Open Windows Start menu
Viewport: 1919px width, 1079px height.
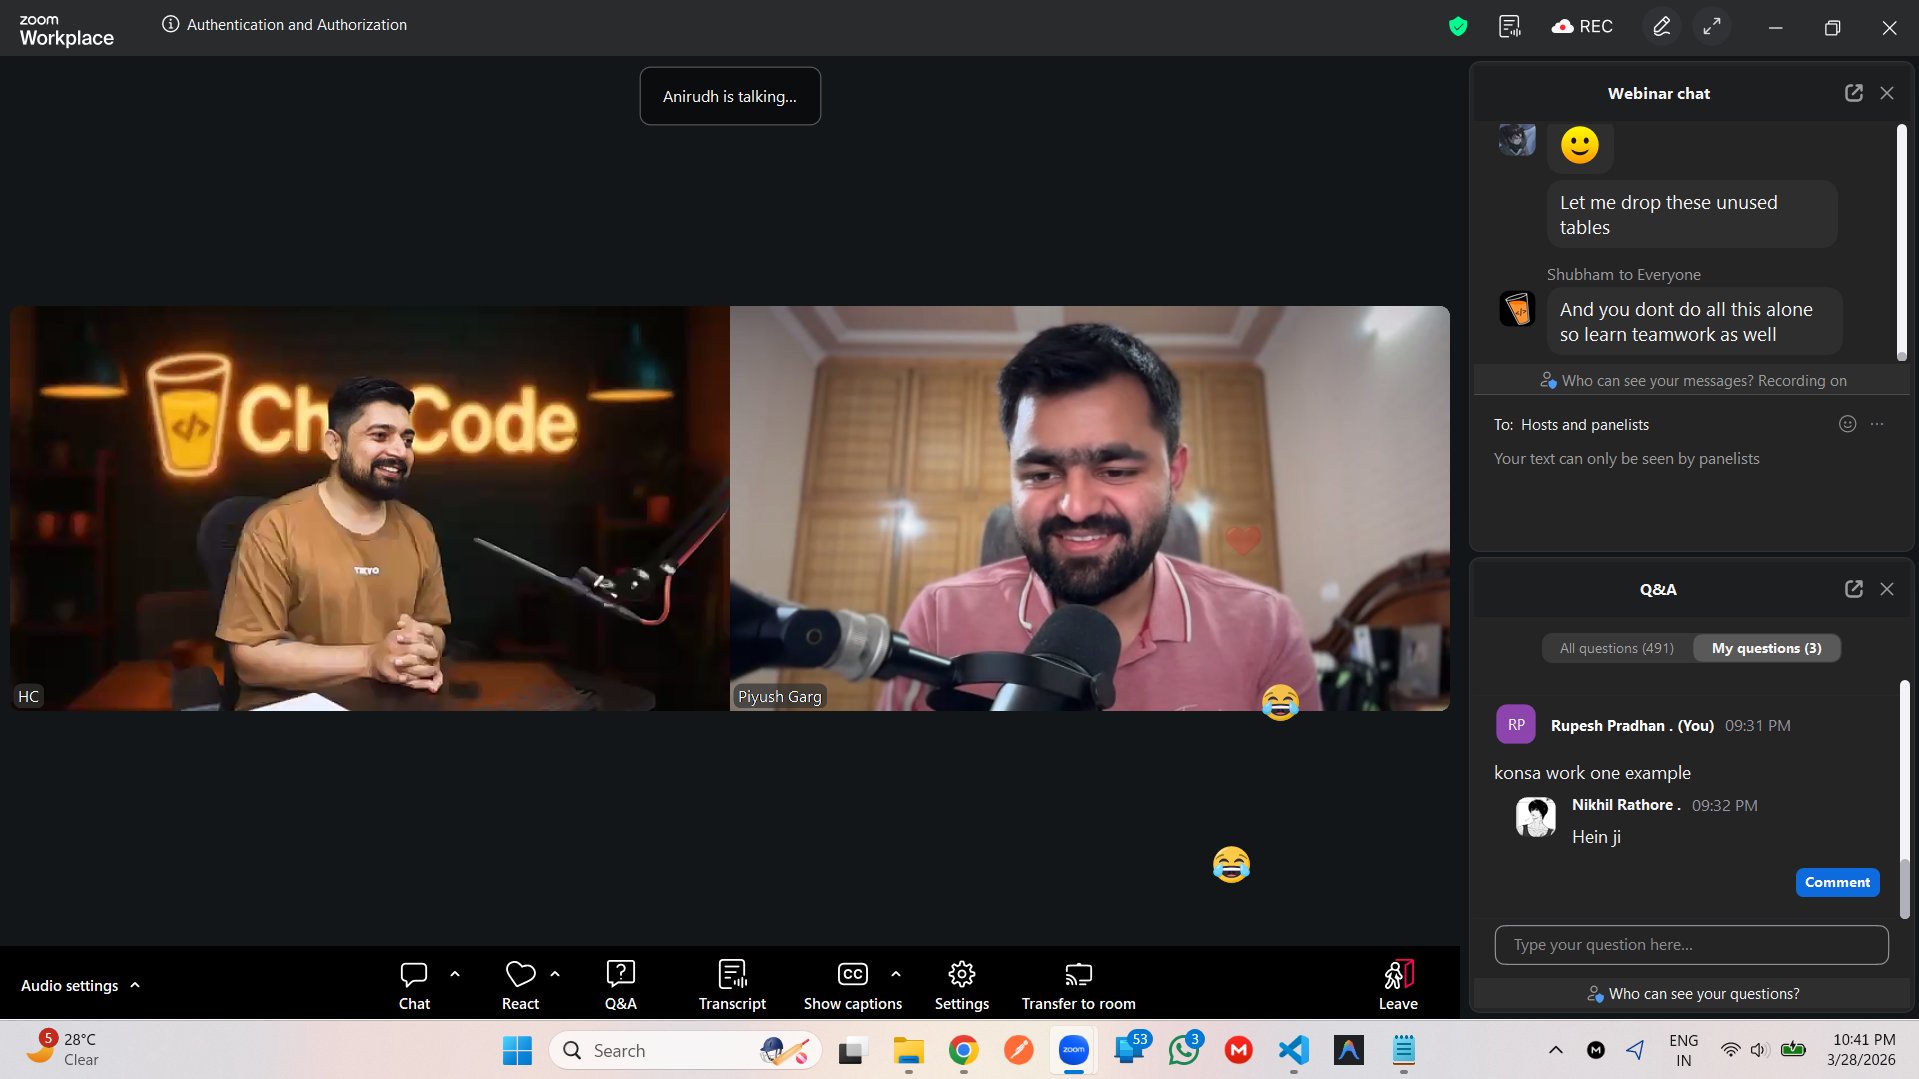point(517,1050)
